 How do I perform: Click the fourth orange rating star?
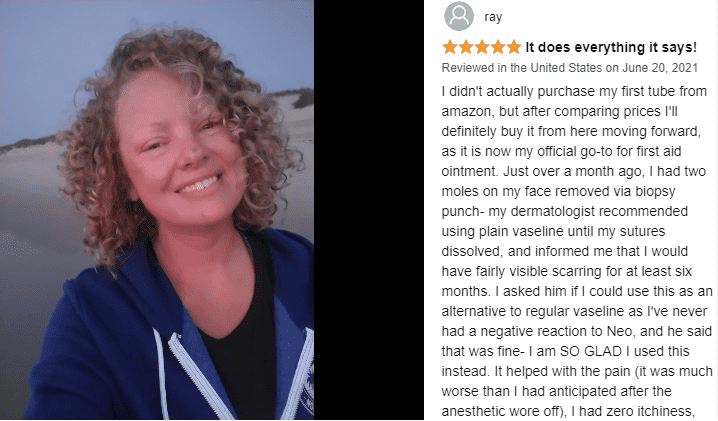tap(498, 47)
